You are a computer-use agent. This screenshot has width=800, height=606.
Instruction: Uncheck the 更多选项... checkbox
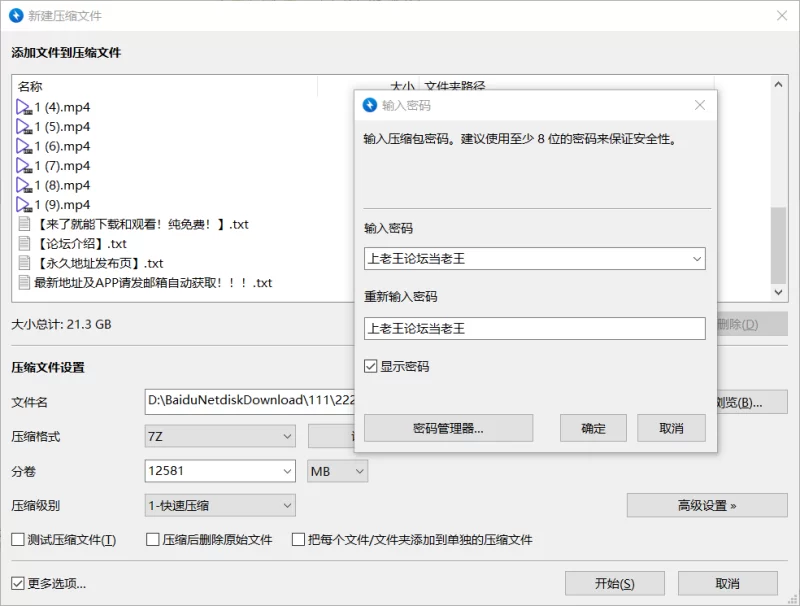tap(18, 583)
